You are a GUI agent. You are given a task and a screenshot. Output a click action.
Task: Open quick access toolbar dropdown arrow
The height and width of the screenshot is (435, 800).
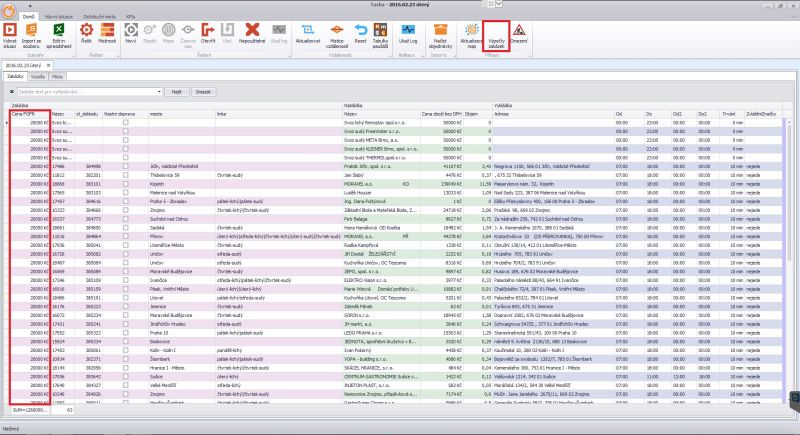click(30, 6)
